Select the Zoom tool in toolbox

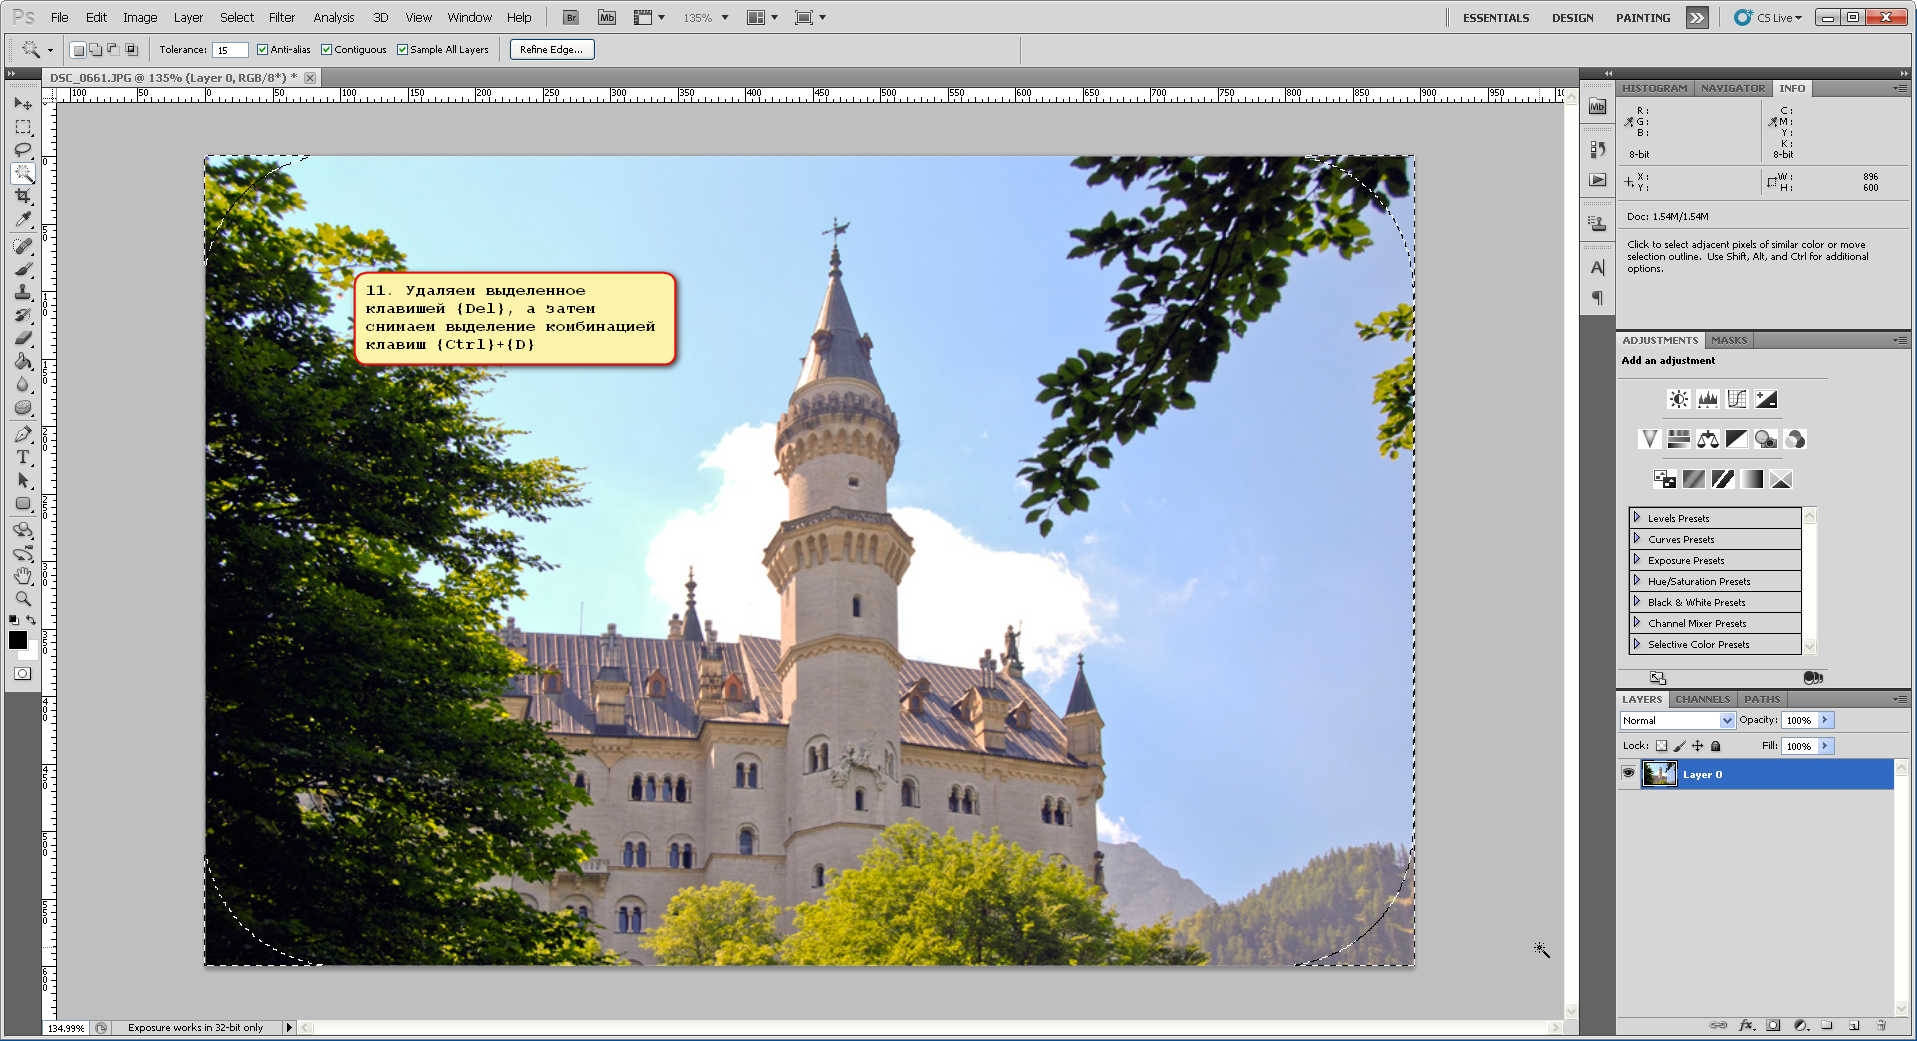point(23,599)
